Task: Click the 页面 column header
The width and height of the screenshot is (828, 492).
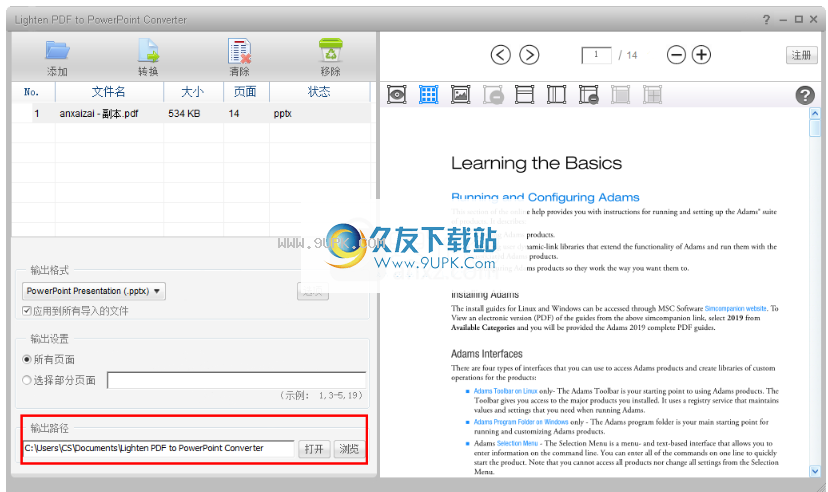Action: 246,92
